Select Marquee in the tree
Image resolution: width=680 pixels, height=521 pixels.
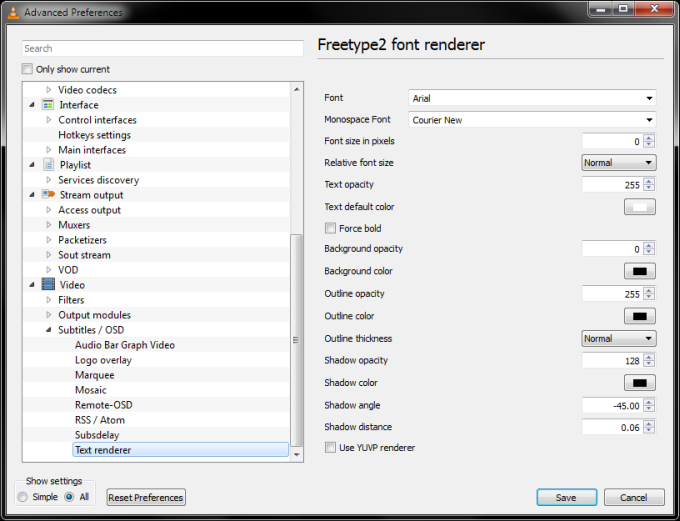click(95, 375)
